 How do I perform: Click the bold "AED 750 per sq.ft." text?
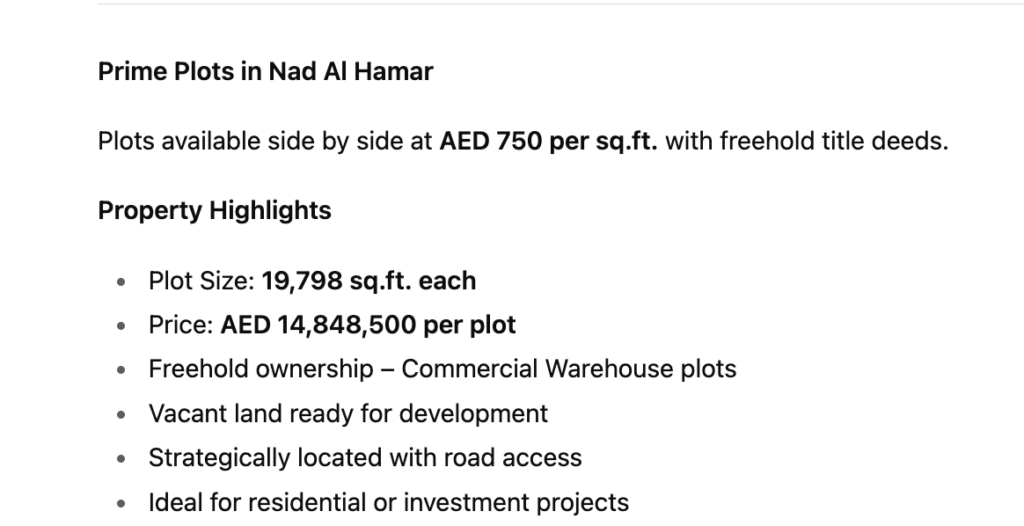[x=549, y=141]
